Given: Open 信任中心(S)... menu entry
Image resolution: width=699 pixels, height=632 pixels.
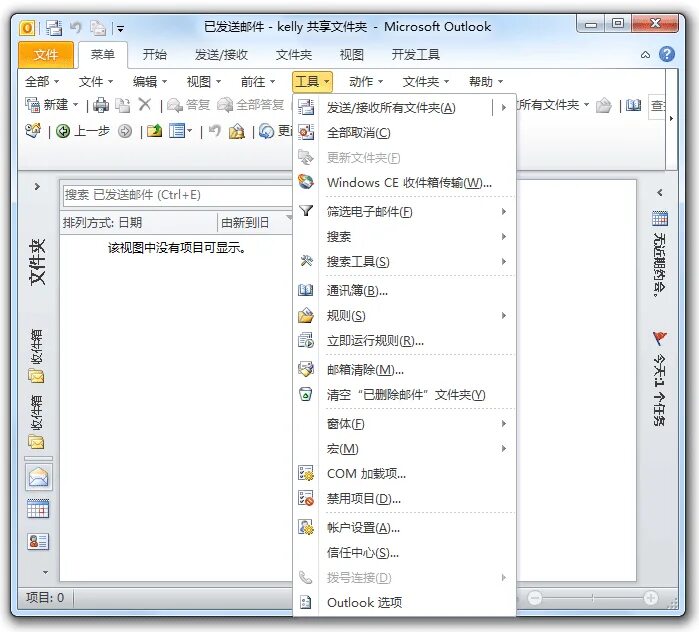Looking at the screenshot, I should coord(404,553).
